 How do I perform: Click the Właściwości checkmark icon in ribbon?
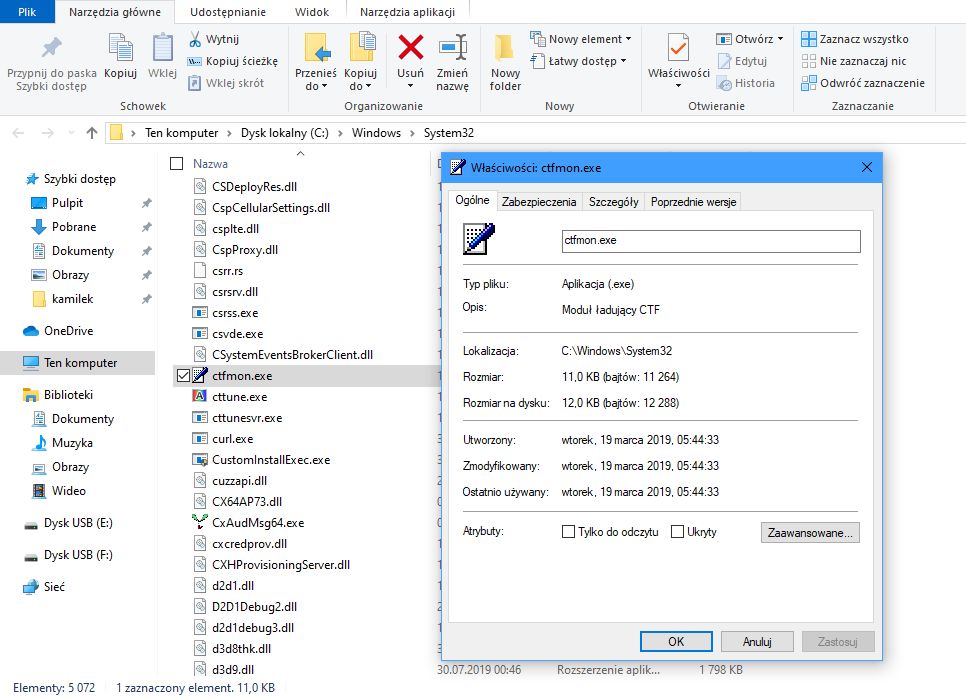[678, 47]
